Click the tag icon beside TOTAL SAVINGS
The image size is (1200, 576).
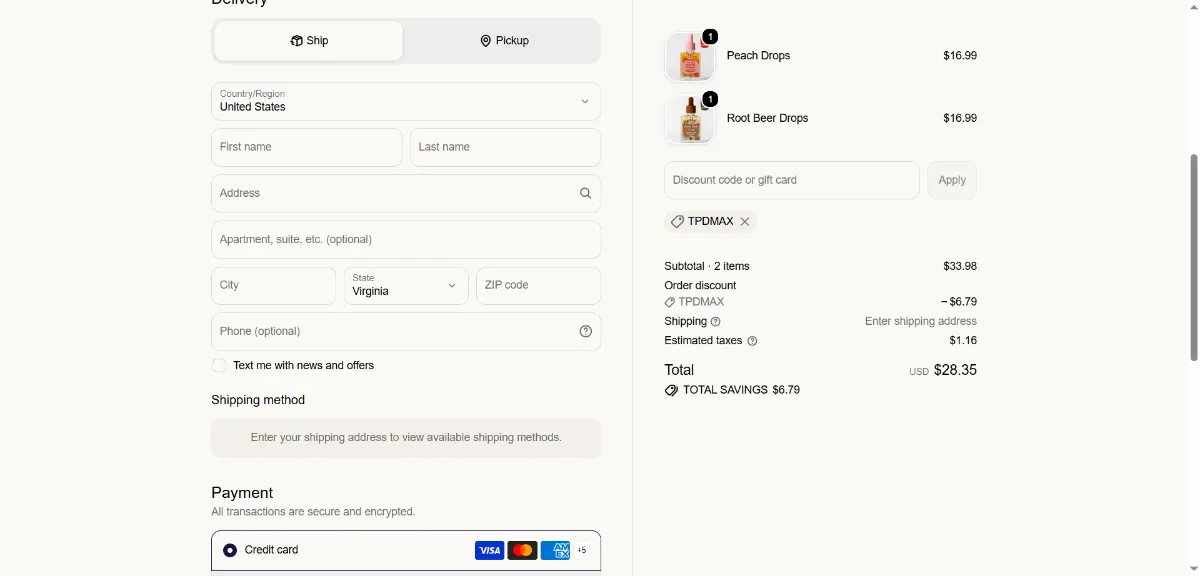[671, 390]
